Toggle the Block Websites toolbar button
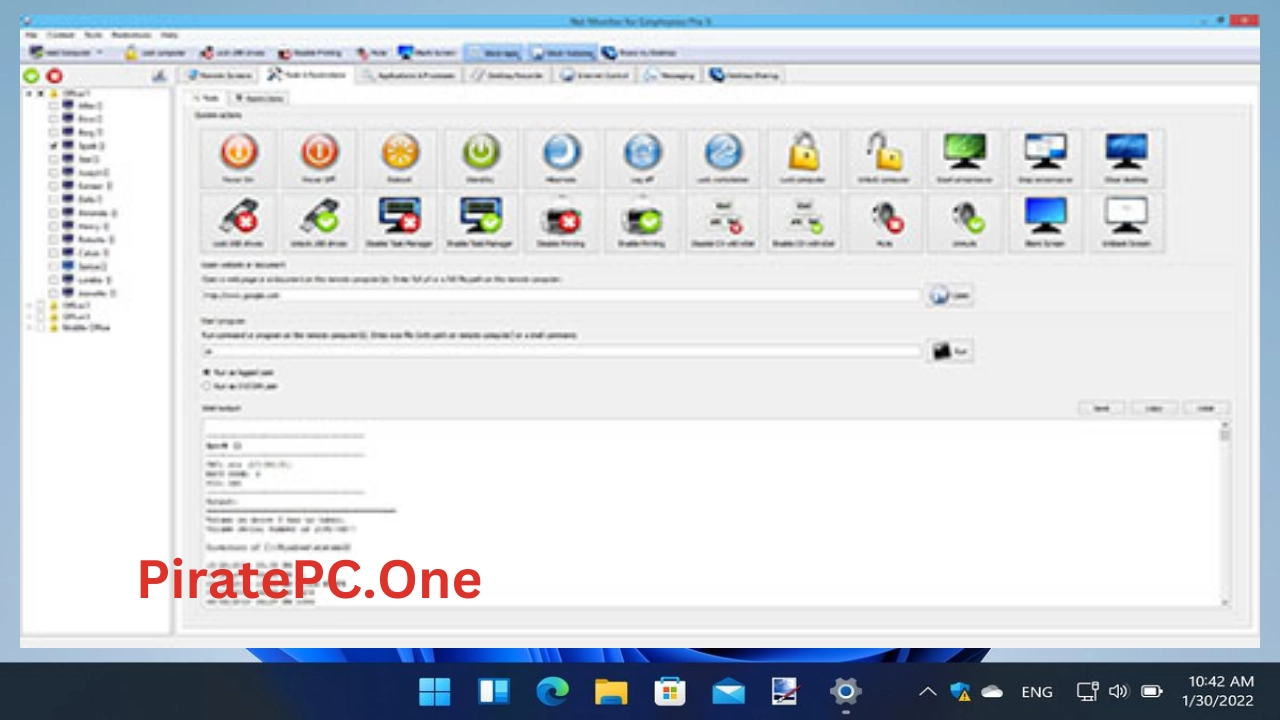The image size is (1280, 720). (x=562, y=52)
